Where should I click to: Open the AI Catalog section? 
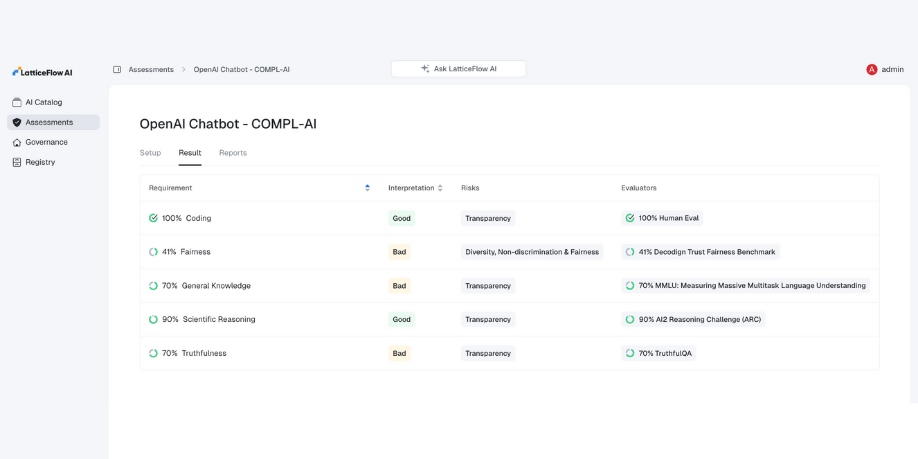[53, 102]
